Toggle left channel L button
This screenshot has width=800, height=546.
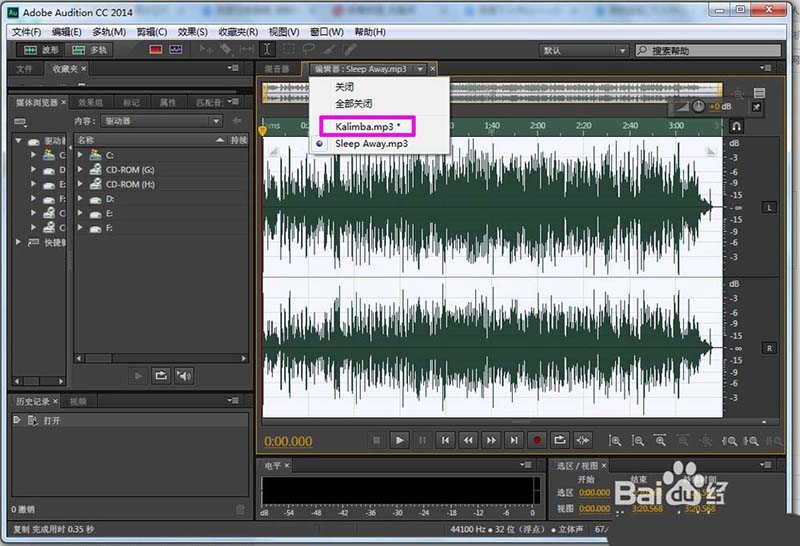tap(769, 208)
